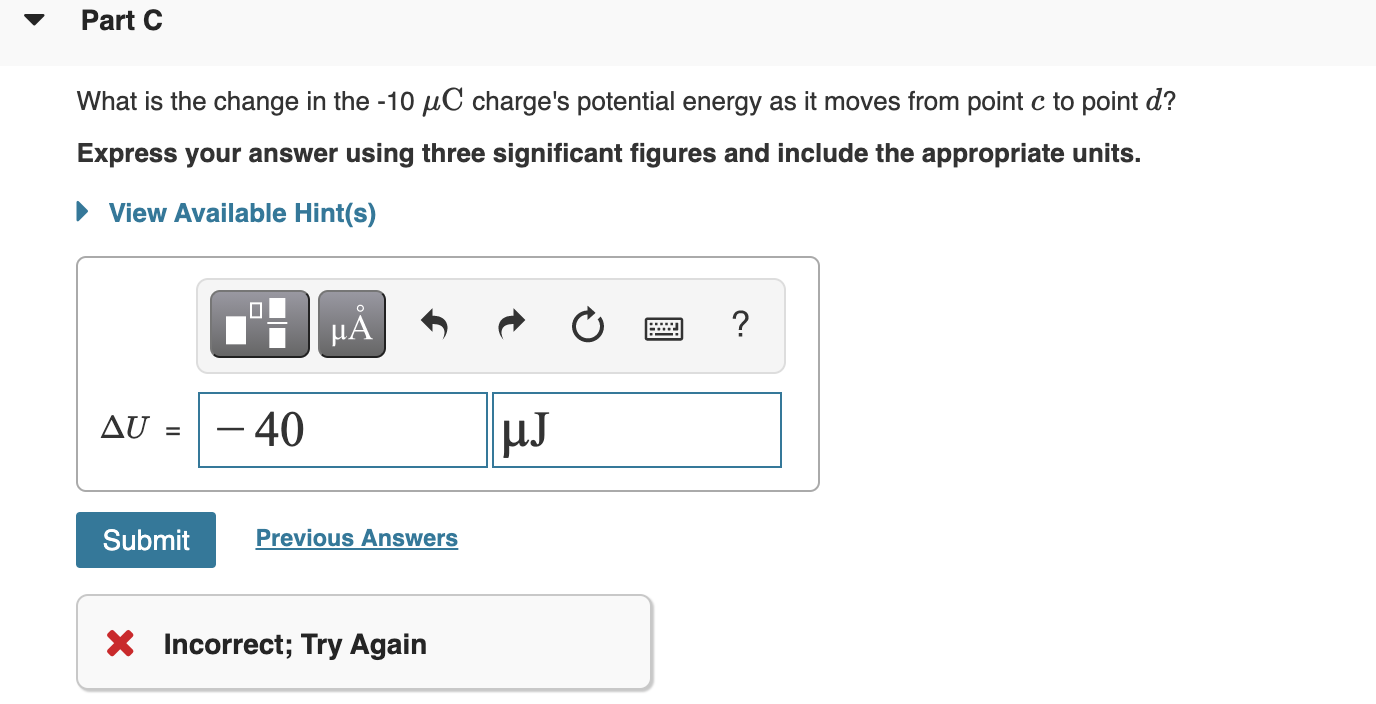Image resolution: width=1376 pixels, height=704 pixels.
Task: Reset the answer using the circular reset icon
Action: click(587, 324)
